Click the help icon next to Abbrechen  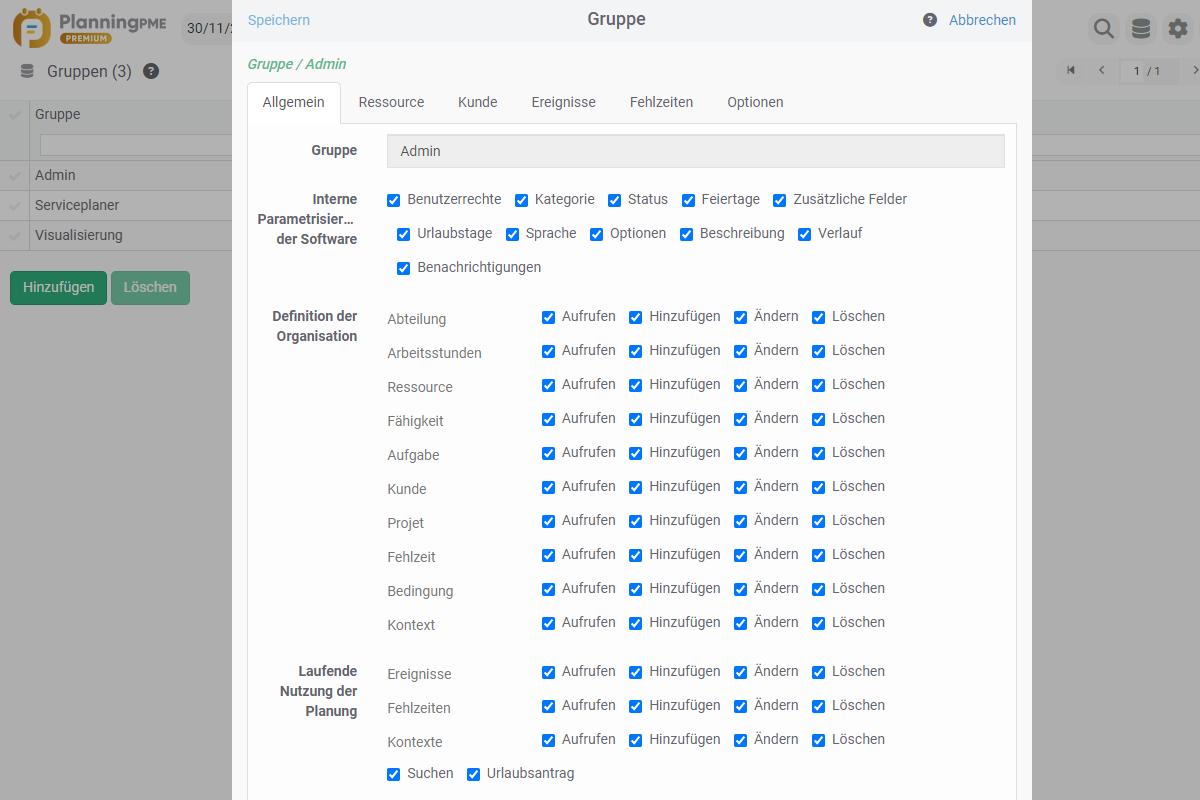(930, 20)
